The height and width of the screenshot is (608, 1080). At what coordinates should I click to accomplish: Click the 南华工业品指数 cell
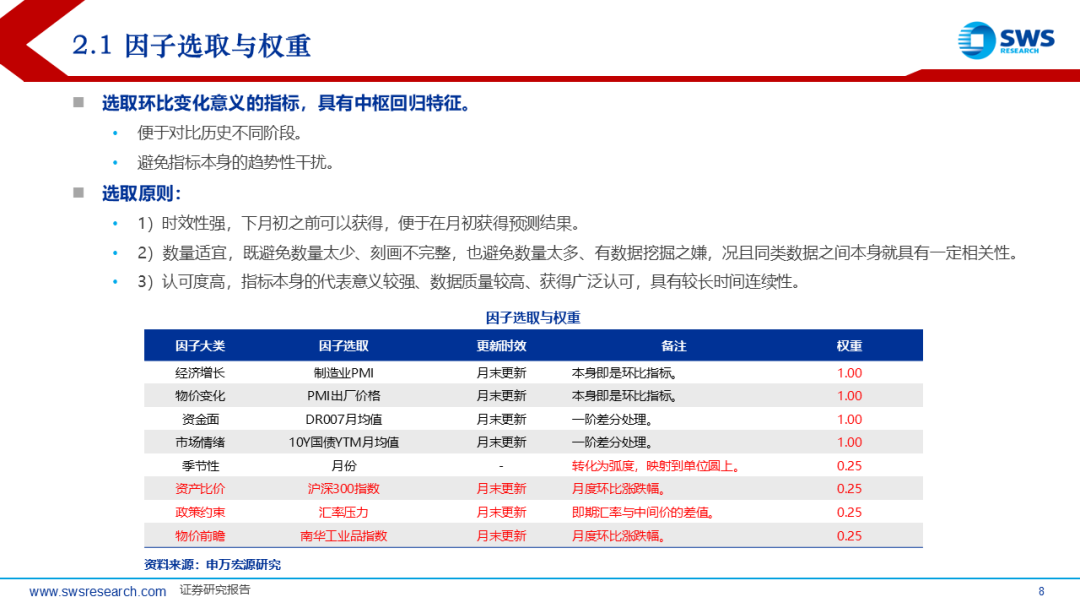[343, 536]
